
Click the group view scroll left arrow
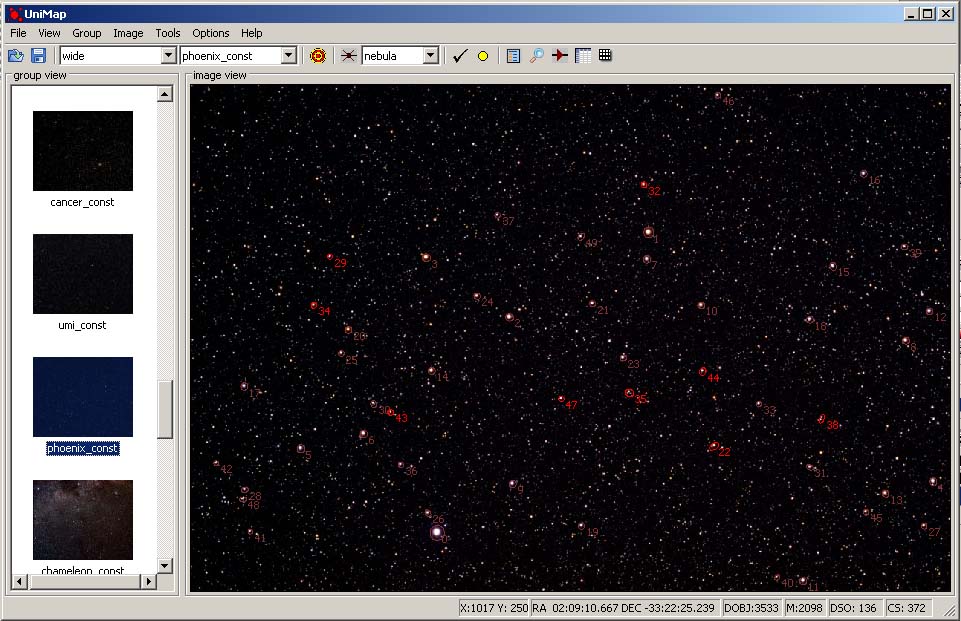point(20,581)
